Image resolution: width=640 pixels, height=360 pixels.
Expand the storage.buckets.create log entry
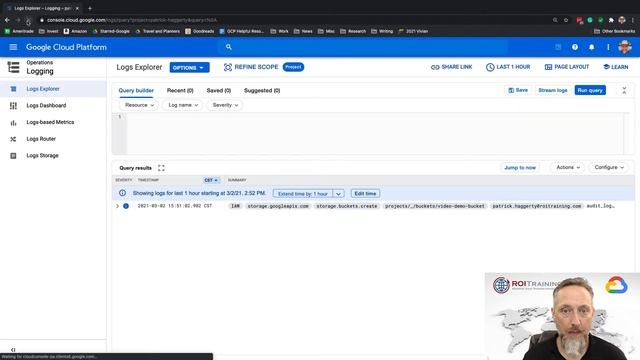[x=118, y=206]
